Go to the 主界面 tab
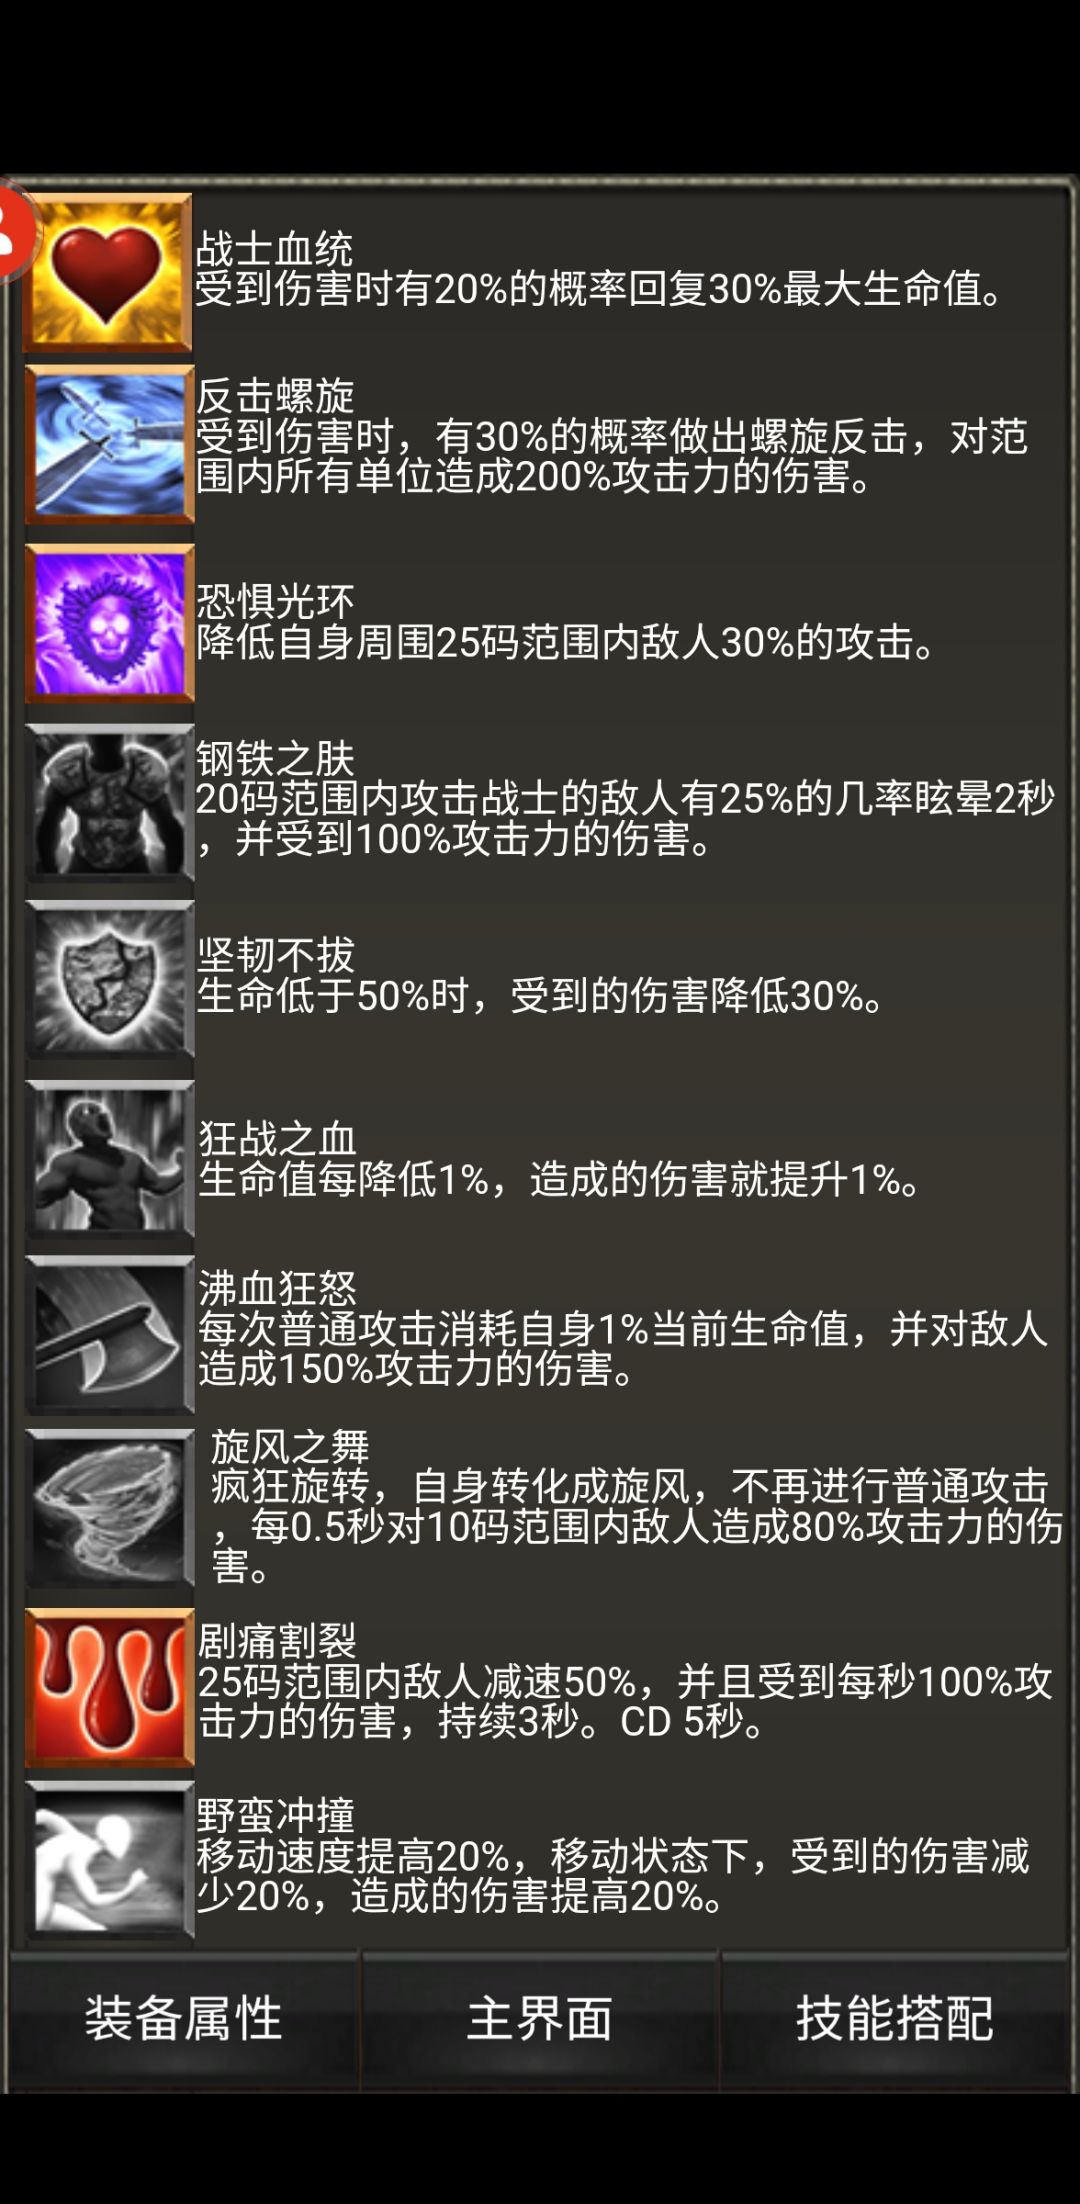The width and height of the screenshot is (1080, 2204). click(540, 2019)
